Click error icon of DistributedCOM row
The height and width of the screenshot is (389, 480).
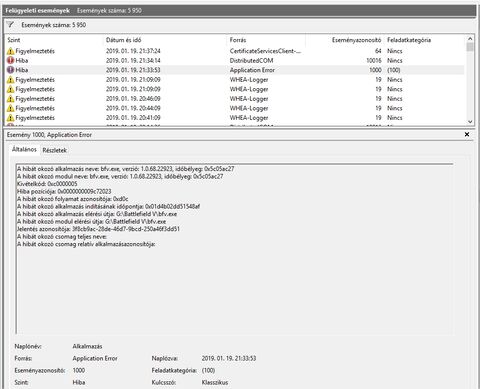coord(10,60)
